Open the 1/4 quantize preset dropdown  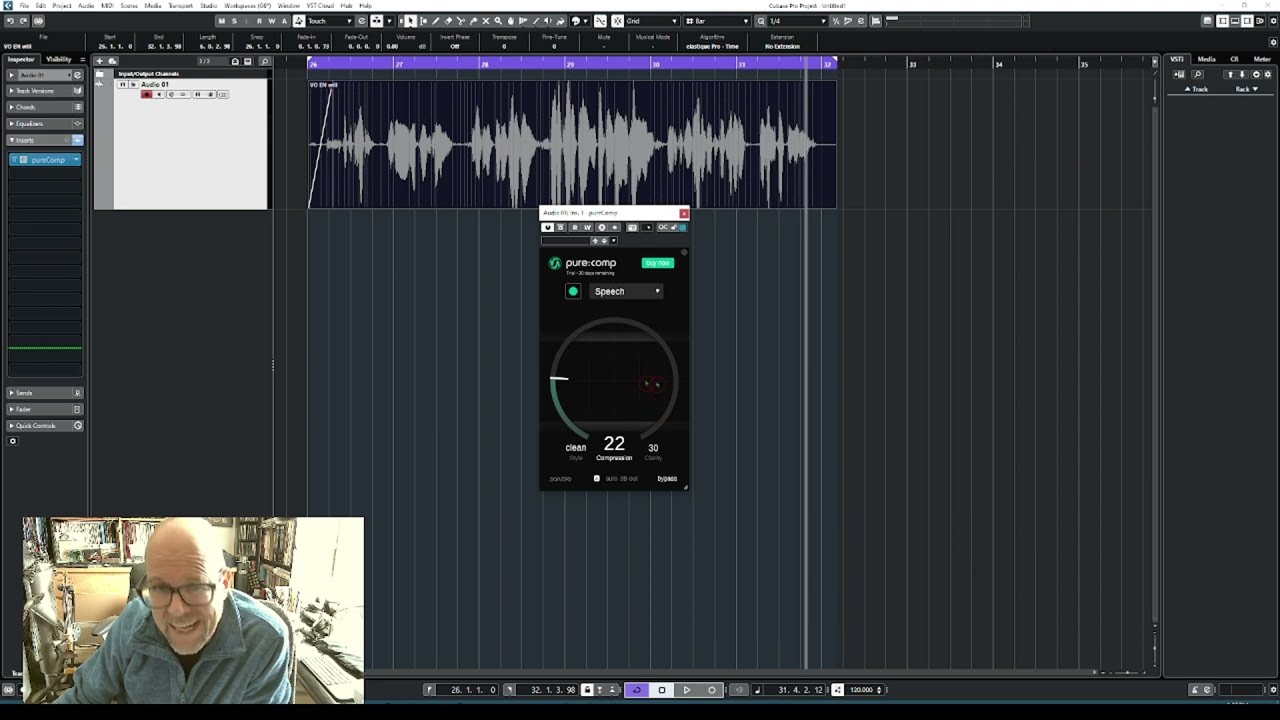pyautogui.click(x=797, y=21)
